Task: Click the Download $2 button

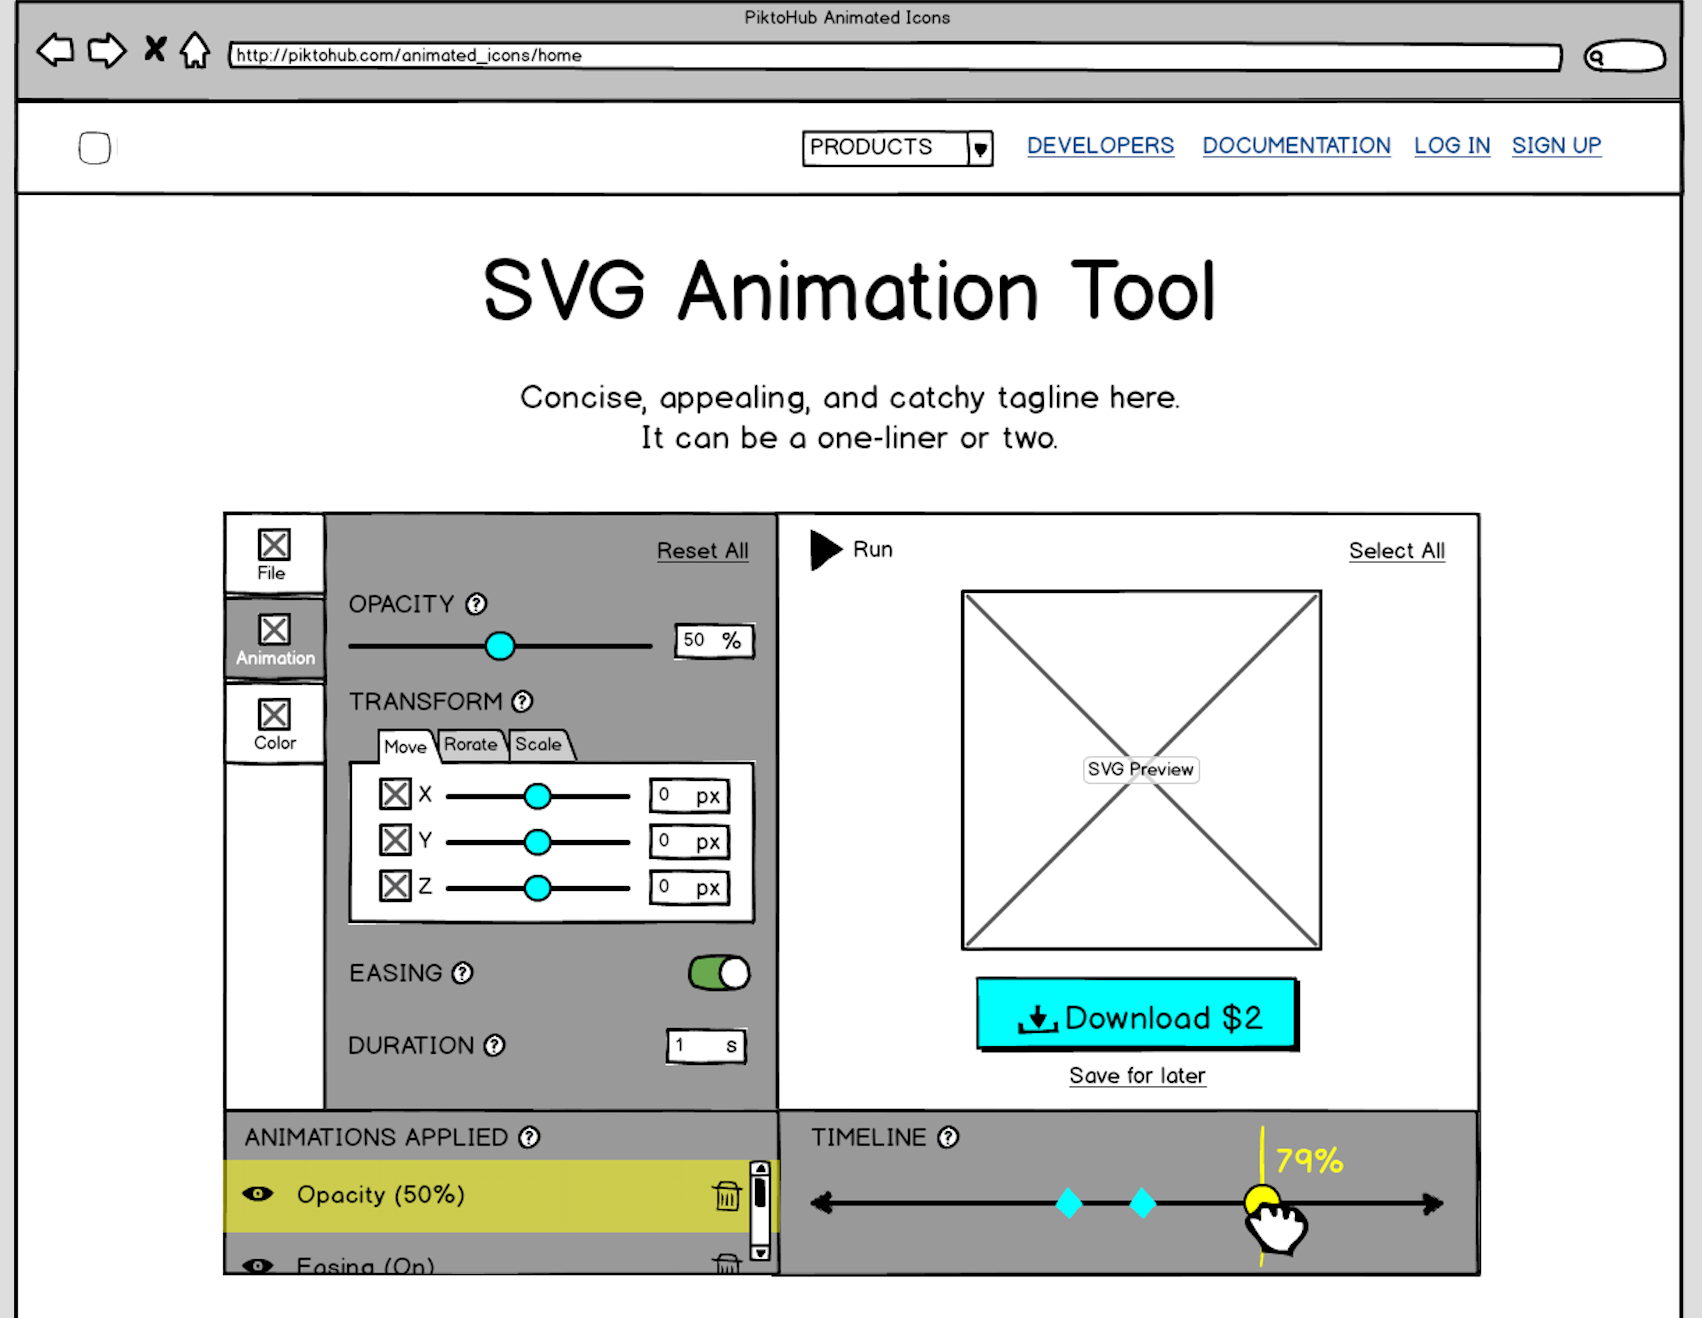Action: 1137,1015
